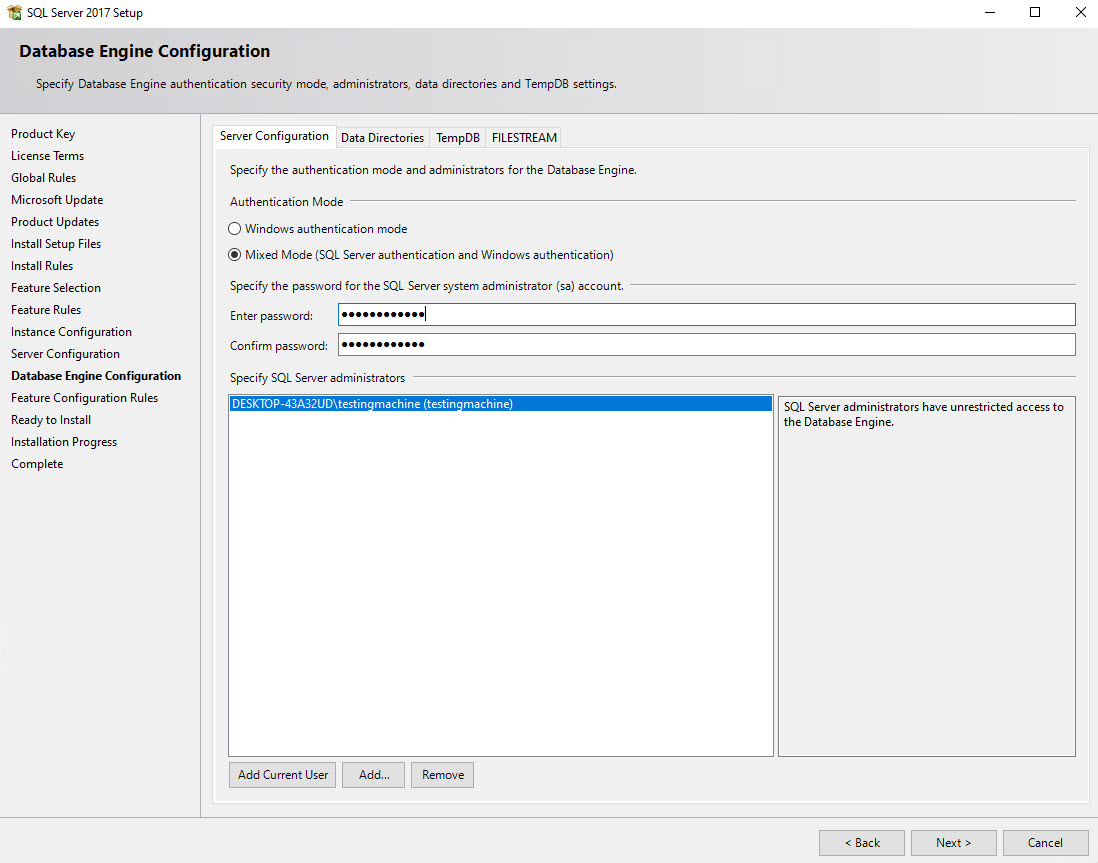Cancel the SQL Server setup
The width and height of the screenshot is (1098, 863).
(x=1045, y=843)
